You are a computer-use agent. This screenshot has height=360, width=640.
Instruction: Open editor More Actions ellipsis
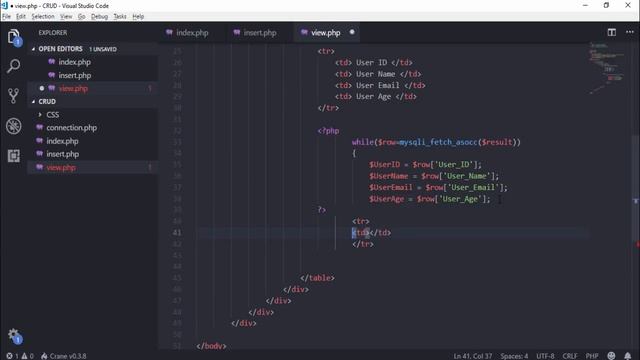click(630, 32)
